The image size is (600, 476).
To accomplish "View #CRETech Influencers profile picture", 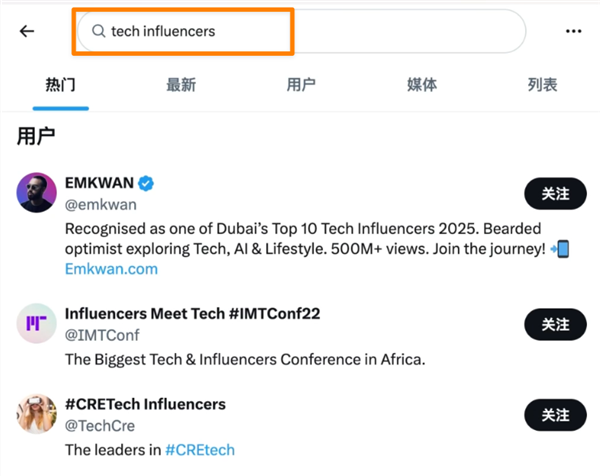I will (x=37, y=414).
